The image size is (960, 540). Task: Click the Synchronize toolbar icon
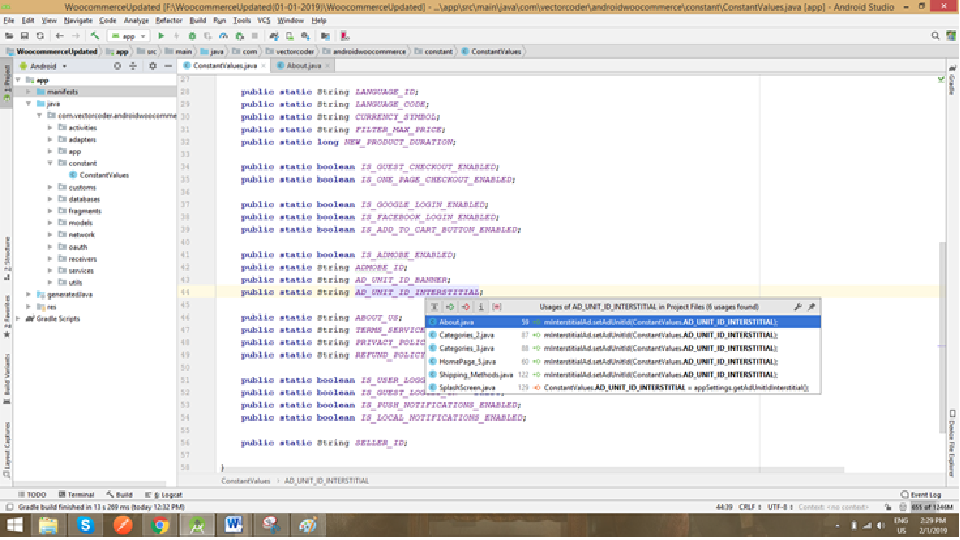point(40,36)
